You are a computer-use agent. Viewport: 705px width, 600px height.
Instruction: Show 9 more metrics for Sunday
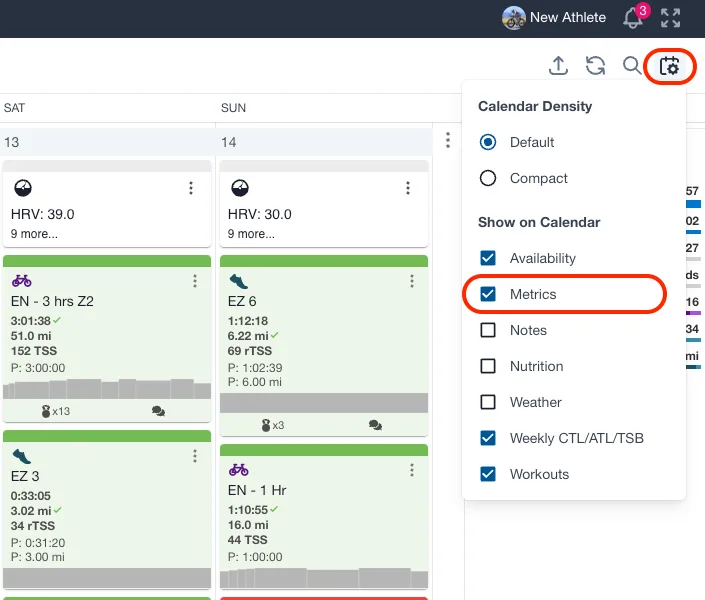tap(251, 234)
